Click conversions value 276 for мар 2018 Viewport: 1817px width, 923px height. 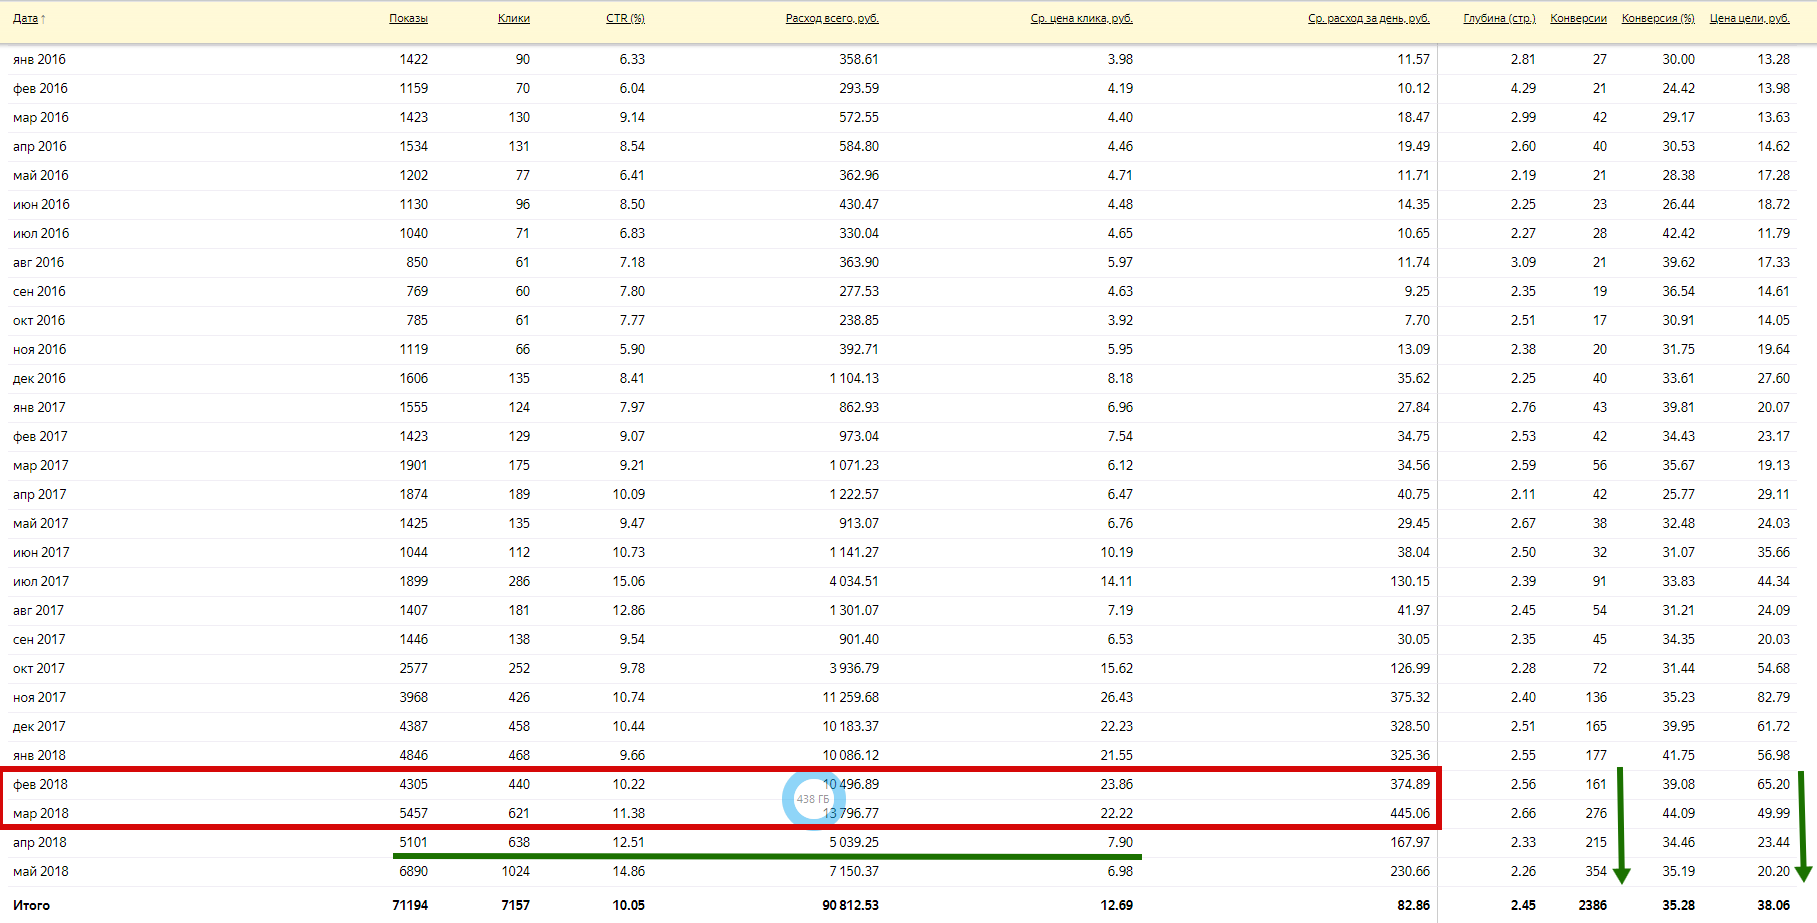click(x=1597, y=813)
